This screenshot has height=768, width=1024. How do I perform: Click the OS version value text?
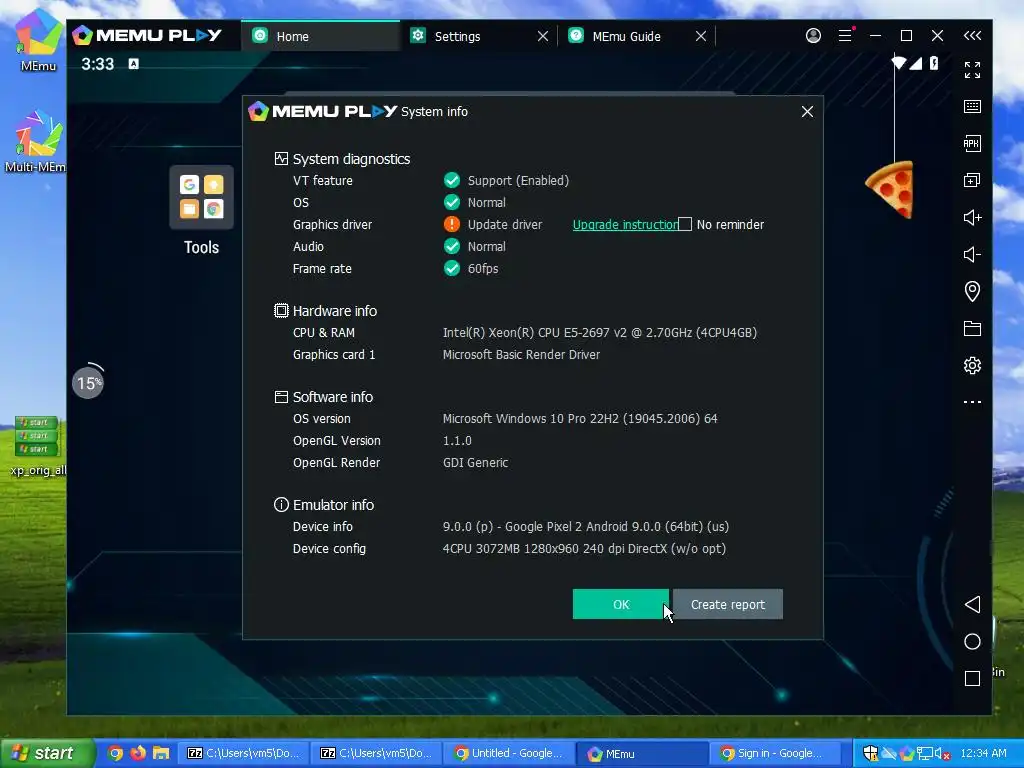point(580,419)
